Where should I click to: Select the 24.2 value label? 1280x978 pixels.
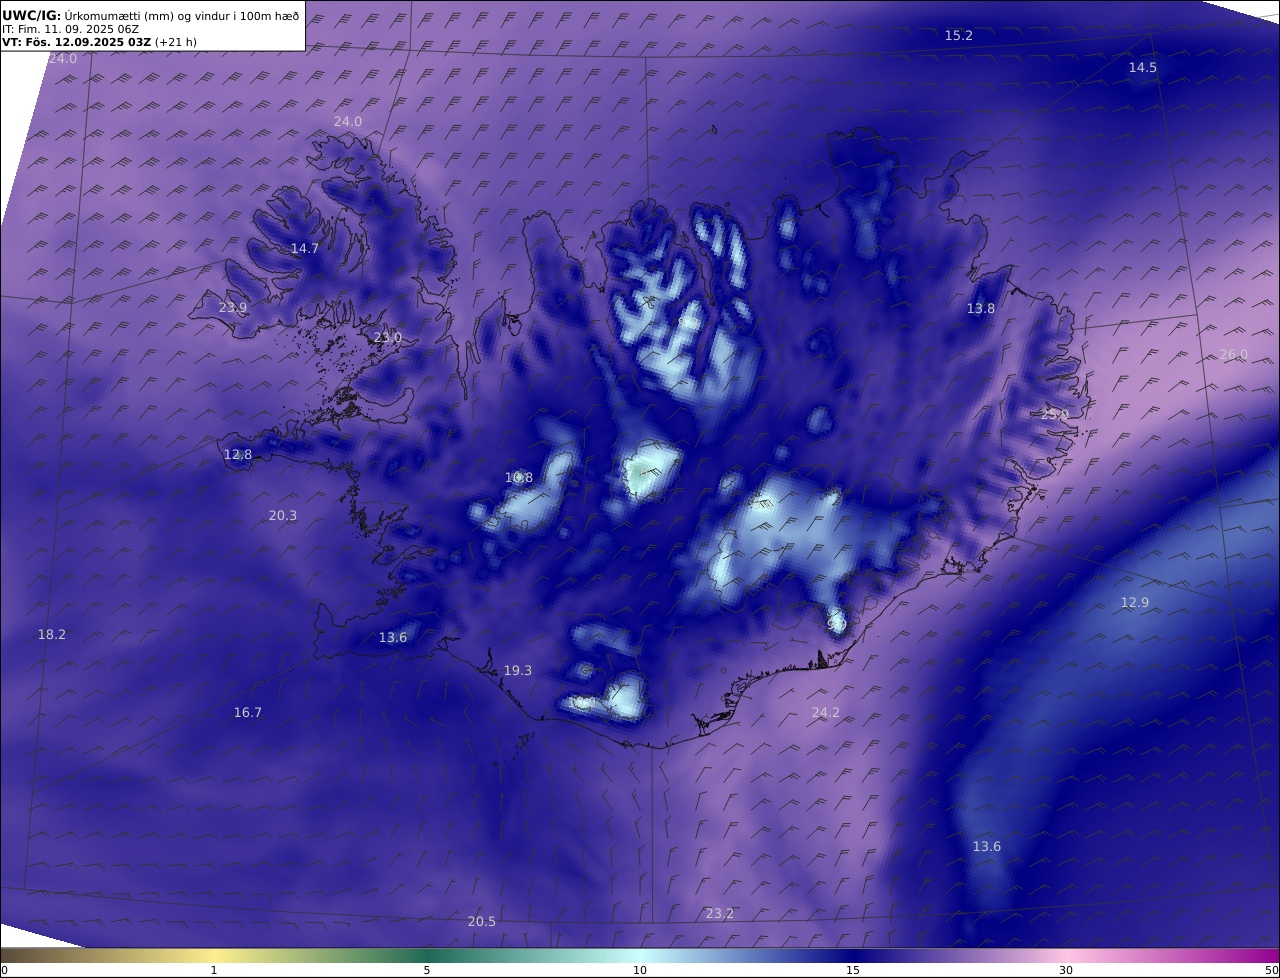826,712
